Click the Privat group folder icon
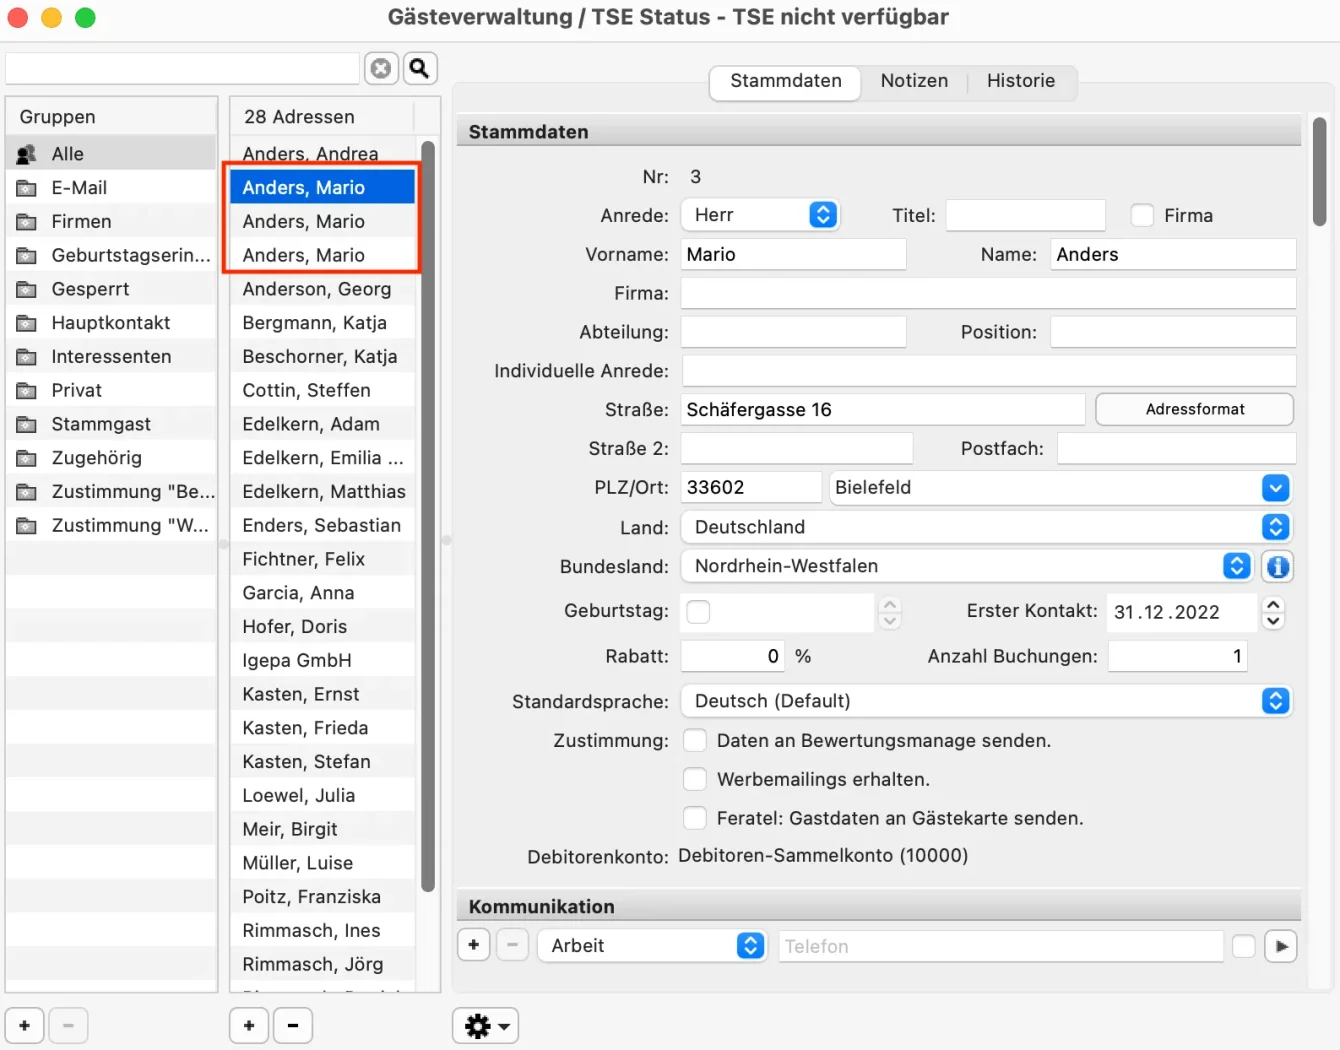The width and height of the screenshot is (1340, 1050). click(27, 391)
